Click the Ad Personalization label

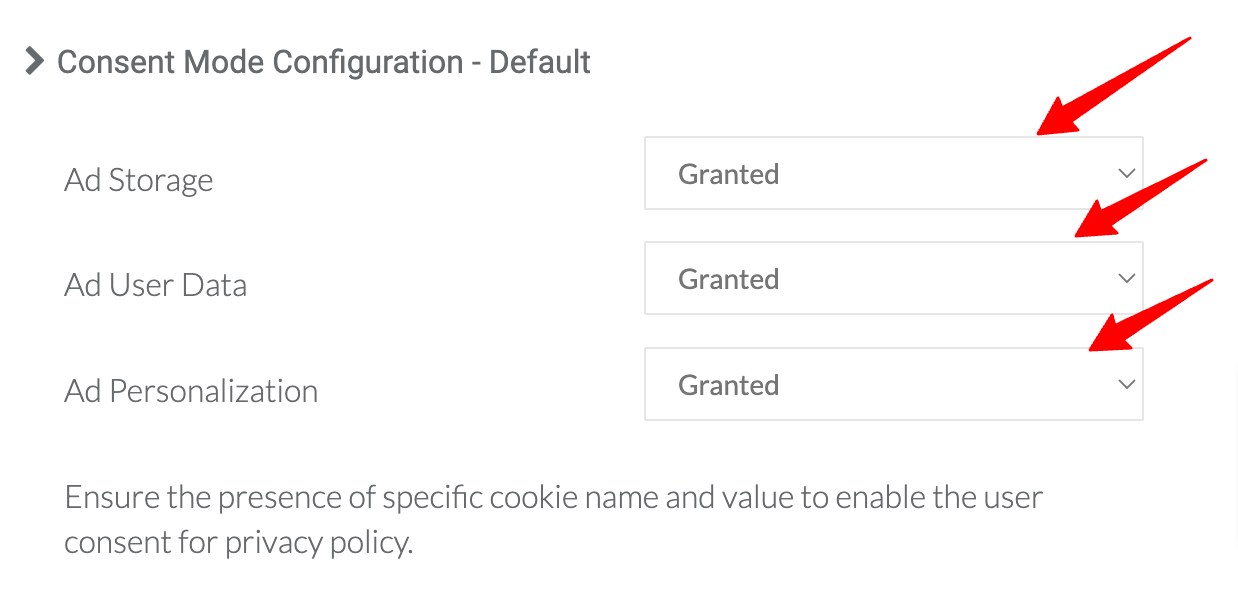190,391
